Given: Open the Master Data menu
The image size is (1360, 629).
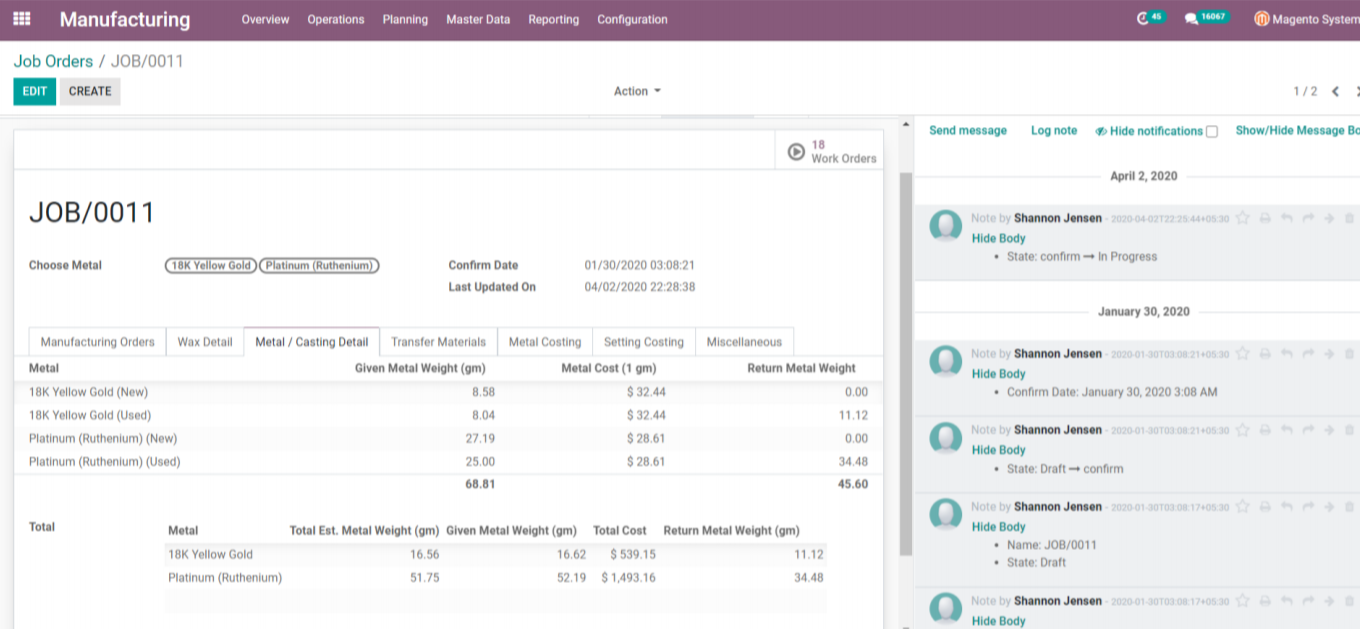Looking at the screenshot, I should point(478,19).
